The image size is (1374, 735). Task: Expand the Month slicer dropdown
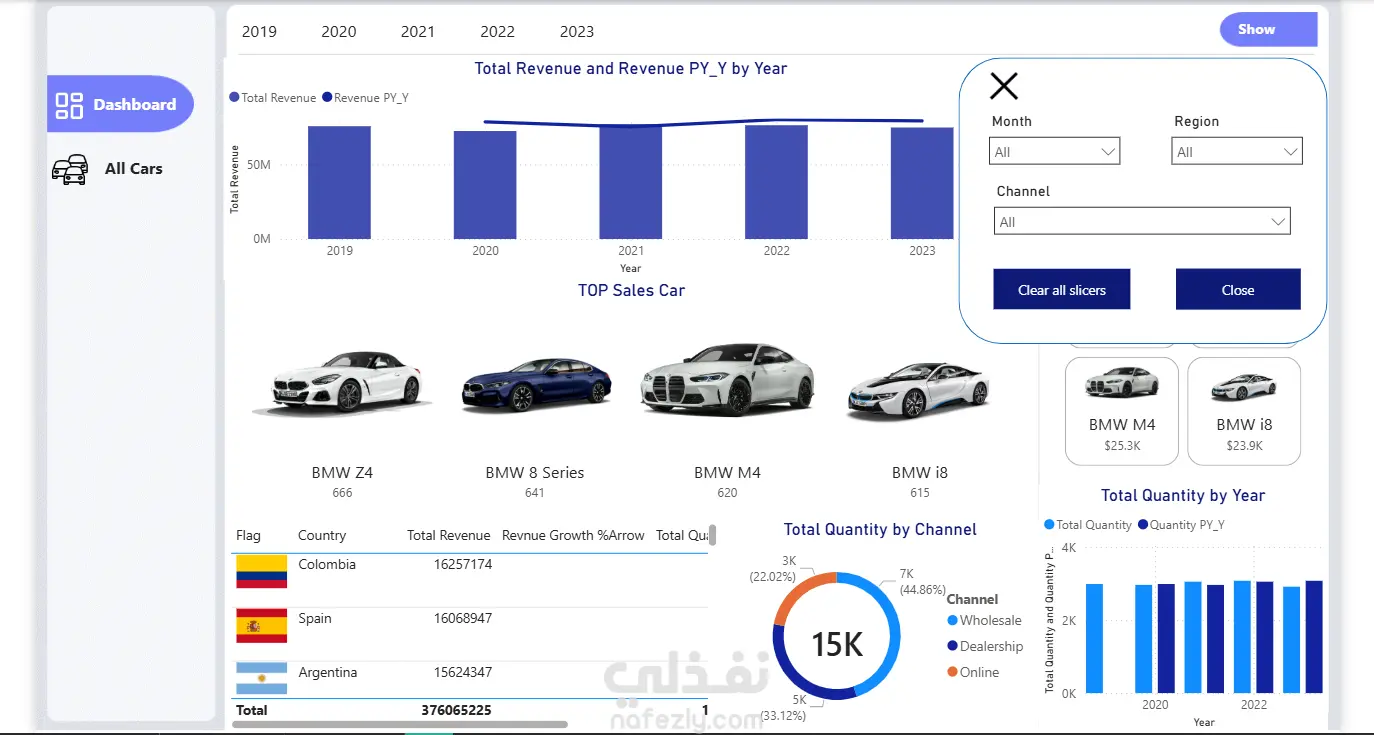click(x=1055, y=151)
